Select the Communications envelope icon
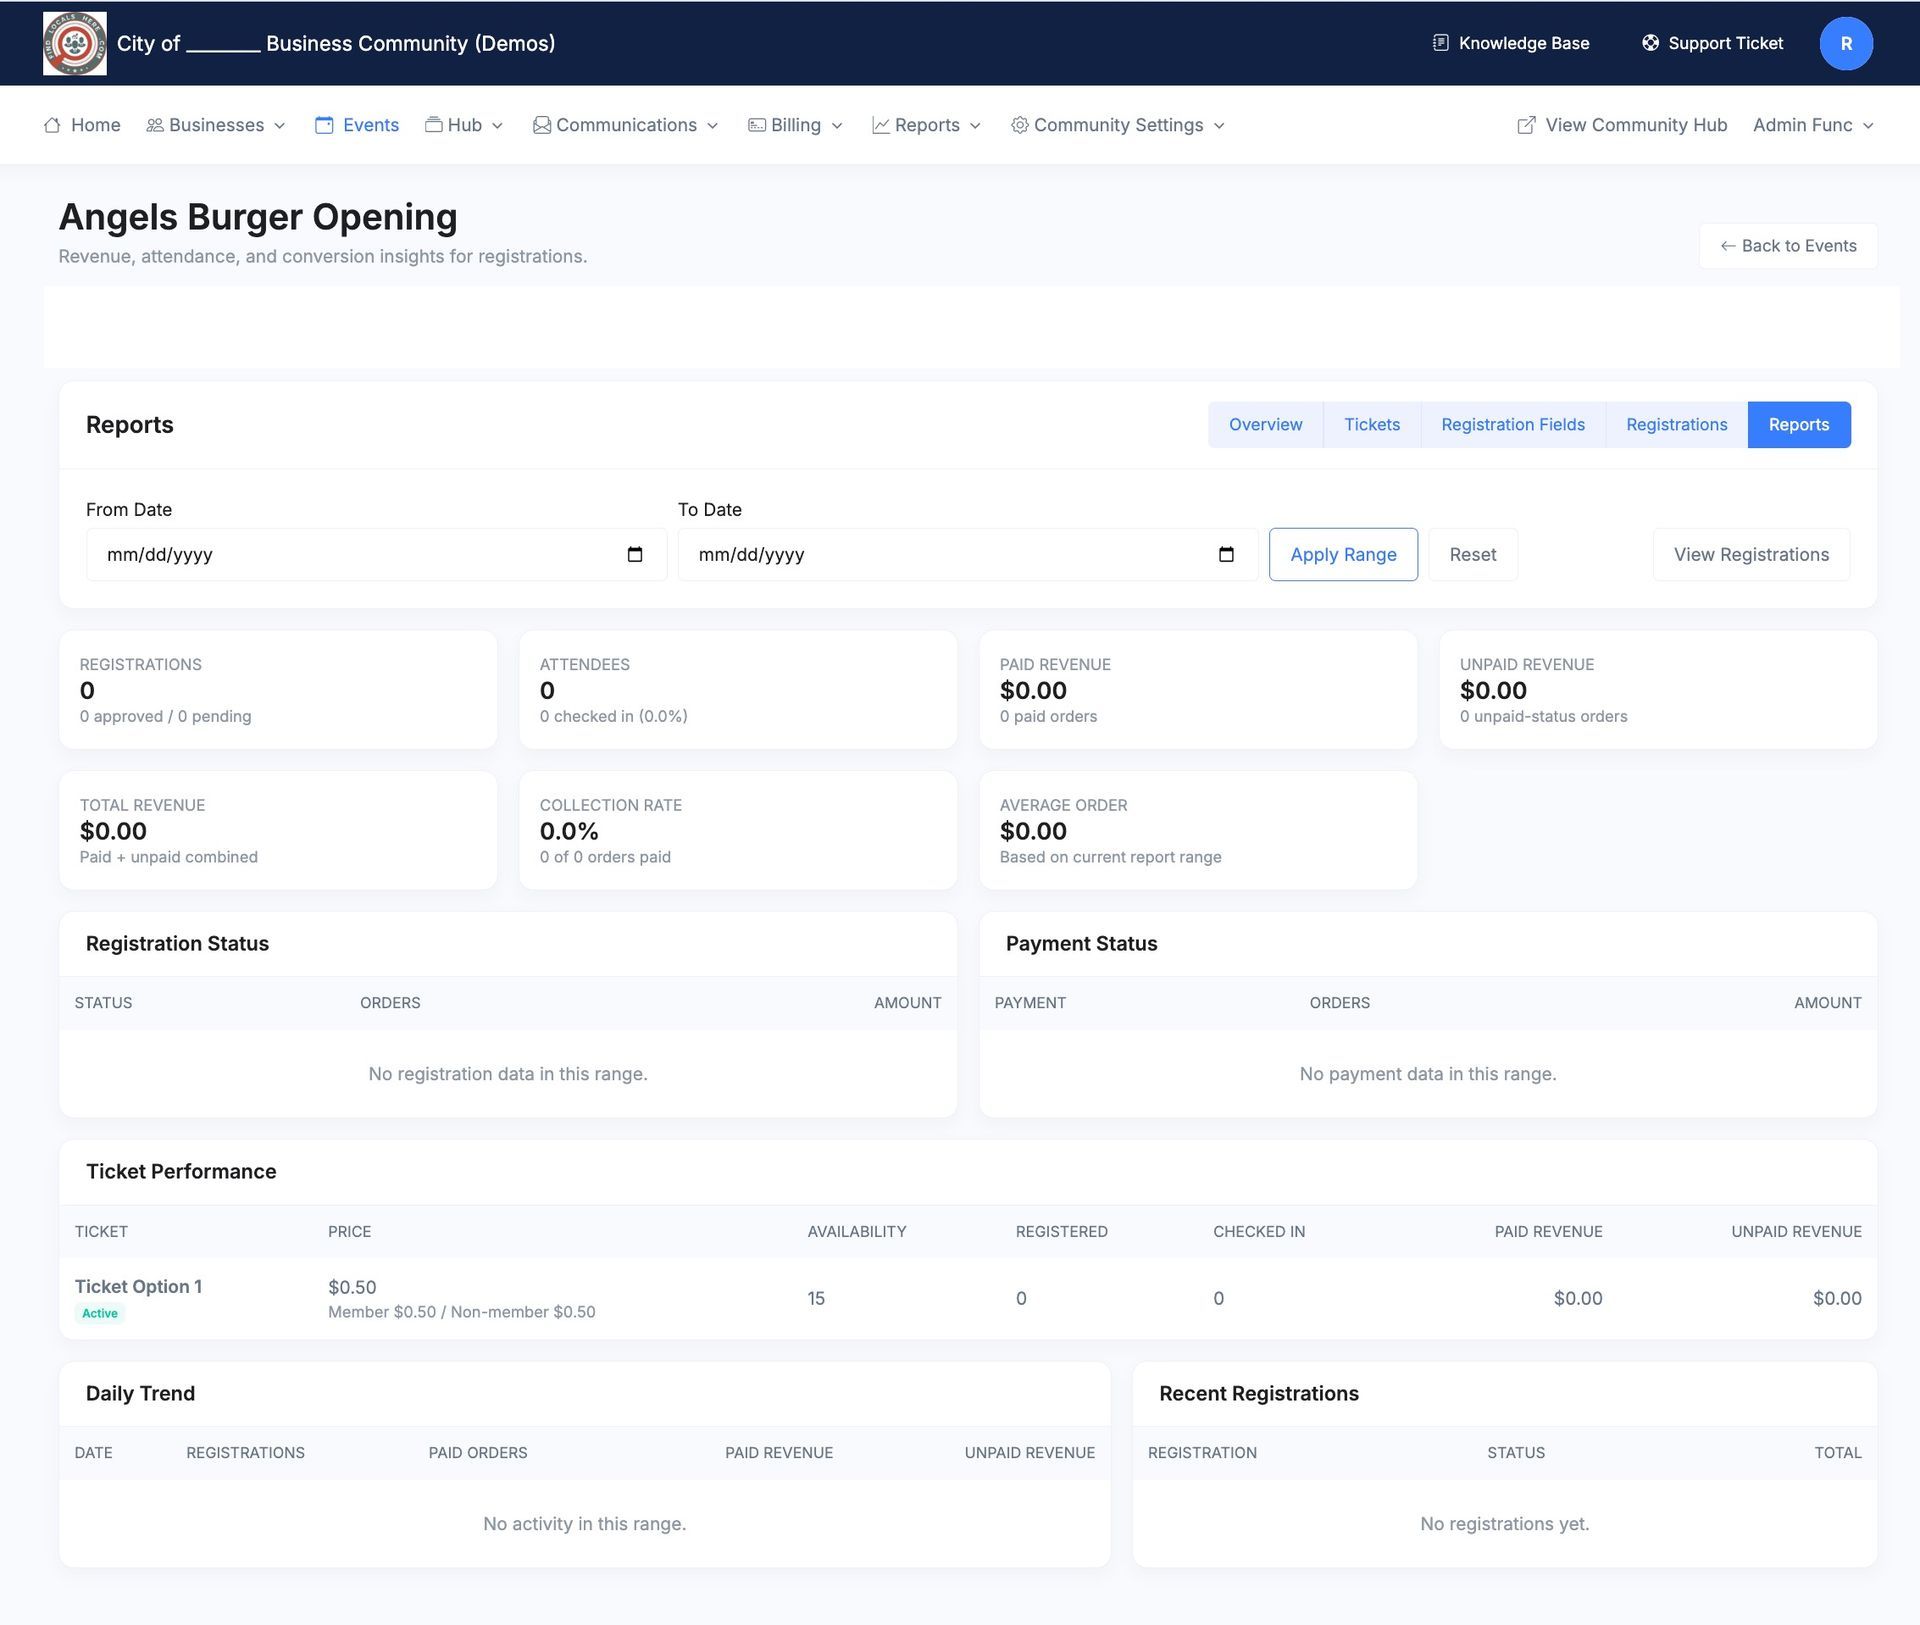The height and width of the screenshot is (1625, 1920). click(541, 125)
